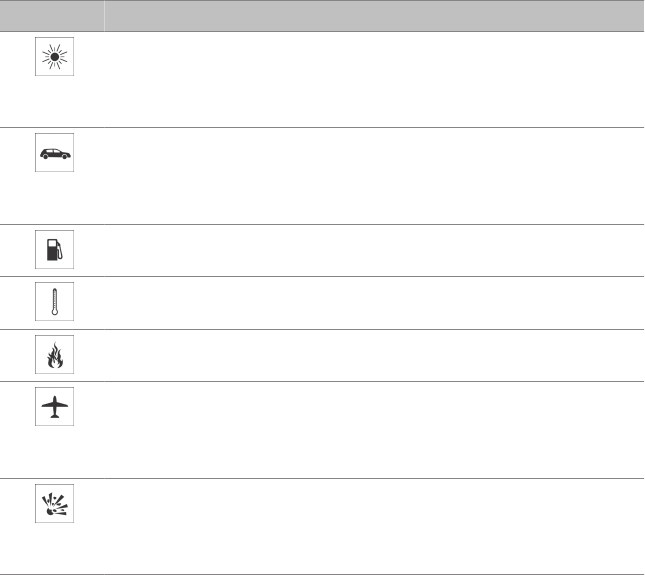645x575 pixels.
Task: Click the flame icon
Action: tap(54, 355)
